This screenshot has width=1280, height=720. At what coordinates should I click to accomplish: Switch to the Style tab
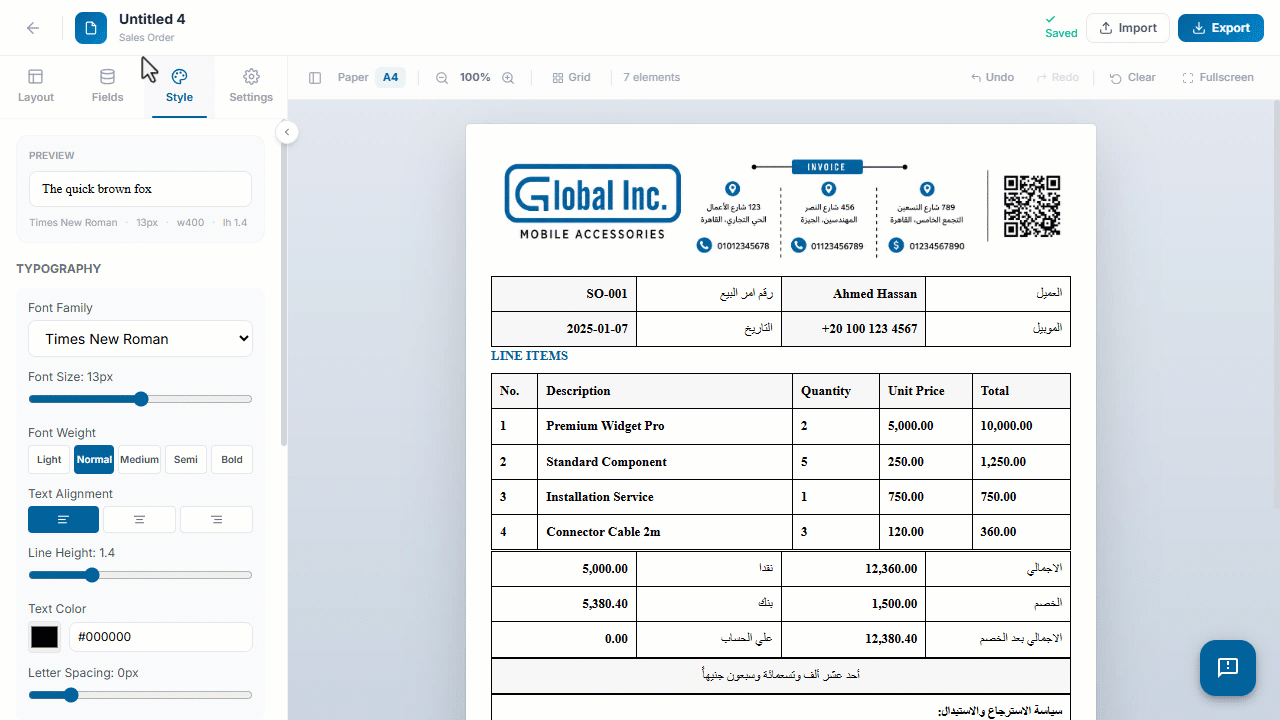179,87
